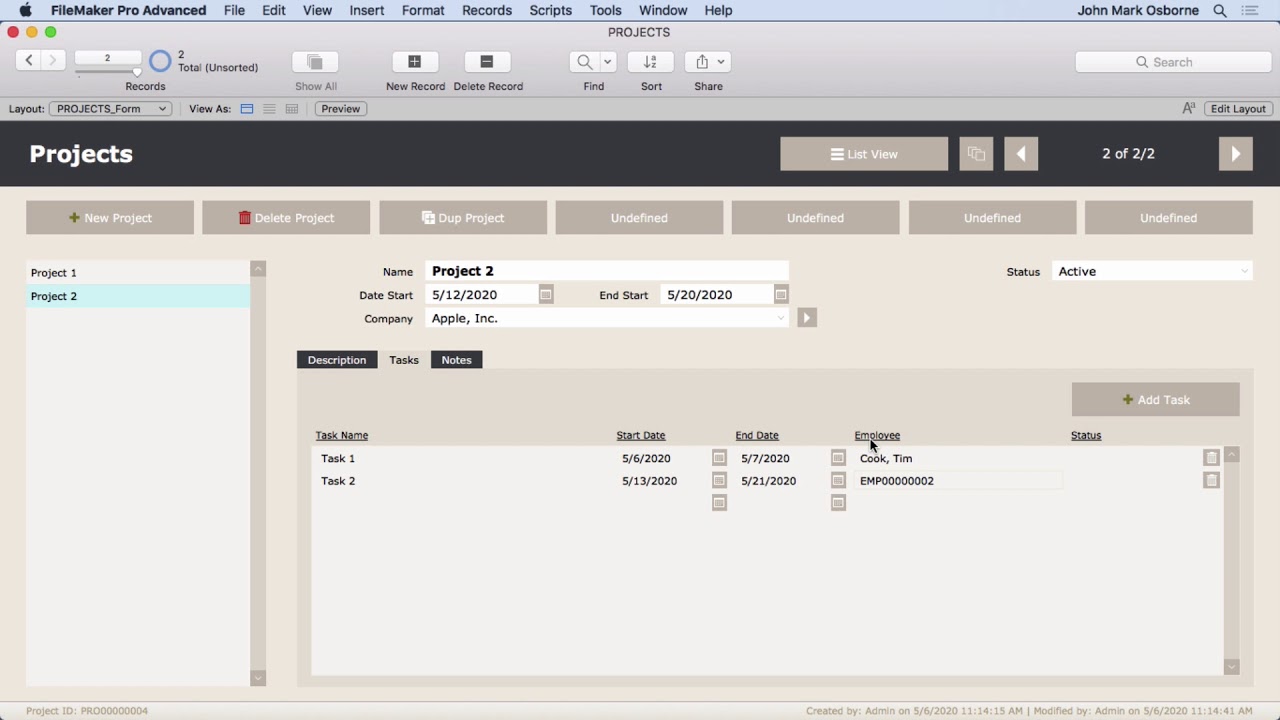The height and width of the screenshot is (720, 1280).
Task: Open the Company dropdown arrow
Action: (x=781, y=318)
